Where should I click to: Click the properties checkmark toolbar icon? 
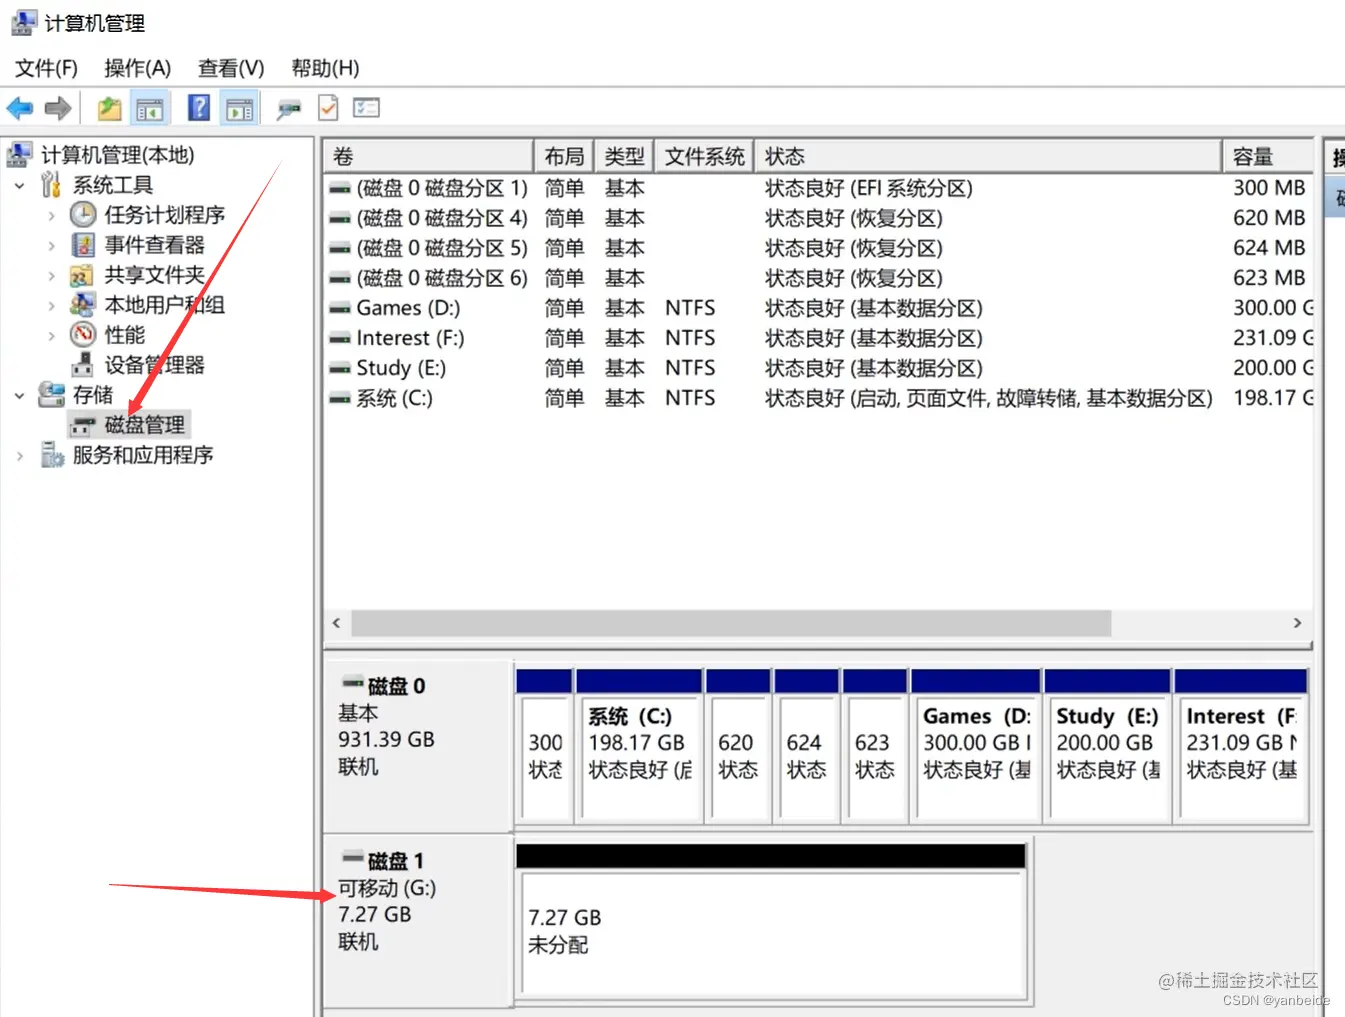[328, 107]
